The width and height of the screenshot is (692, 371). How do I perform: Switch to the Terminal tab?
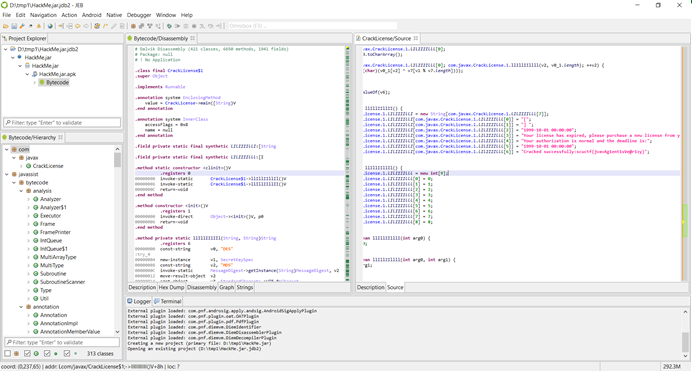coord(168,301)
